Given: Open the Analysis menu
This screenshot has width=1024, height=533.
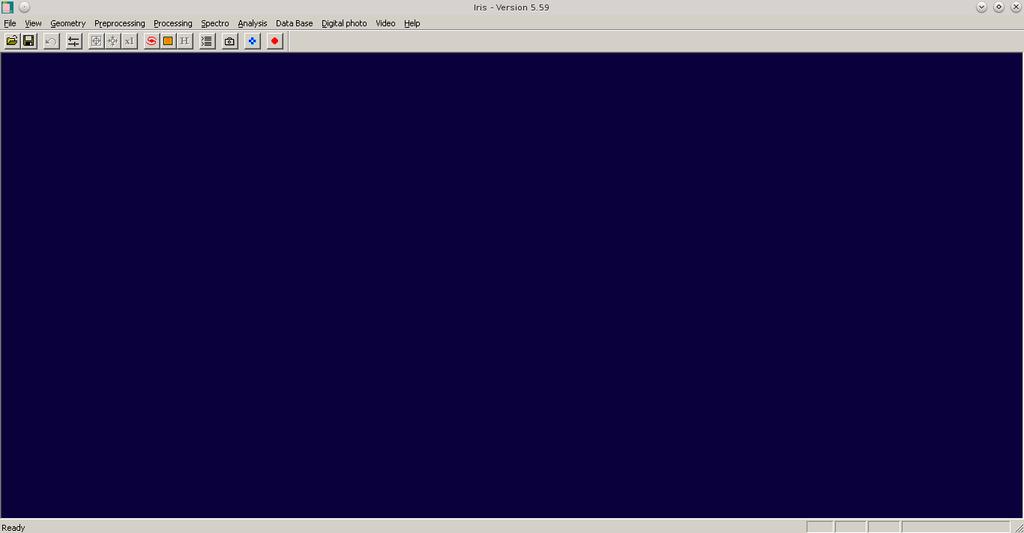Looking at the screenshot, I should [x=252, y=23].
